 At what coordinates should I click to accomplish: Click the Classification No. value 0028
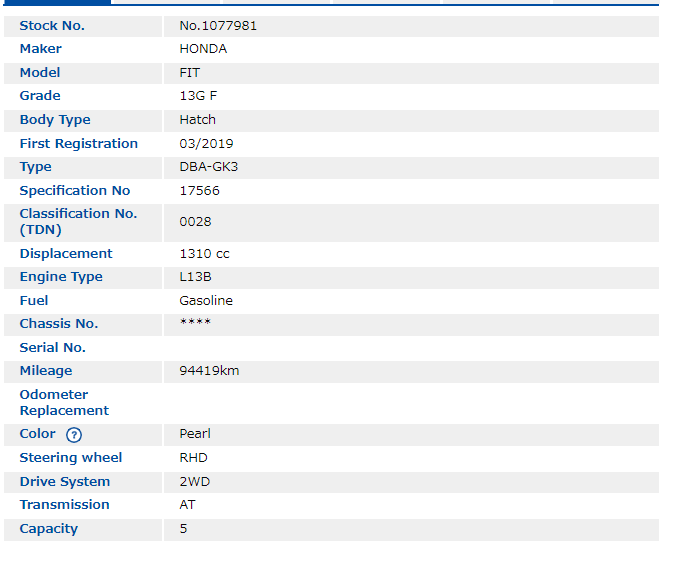[195, 222]
